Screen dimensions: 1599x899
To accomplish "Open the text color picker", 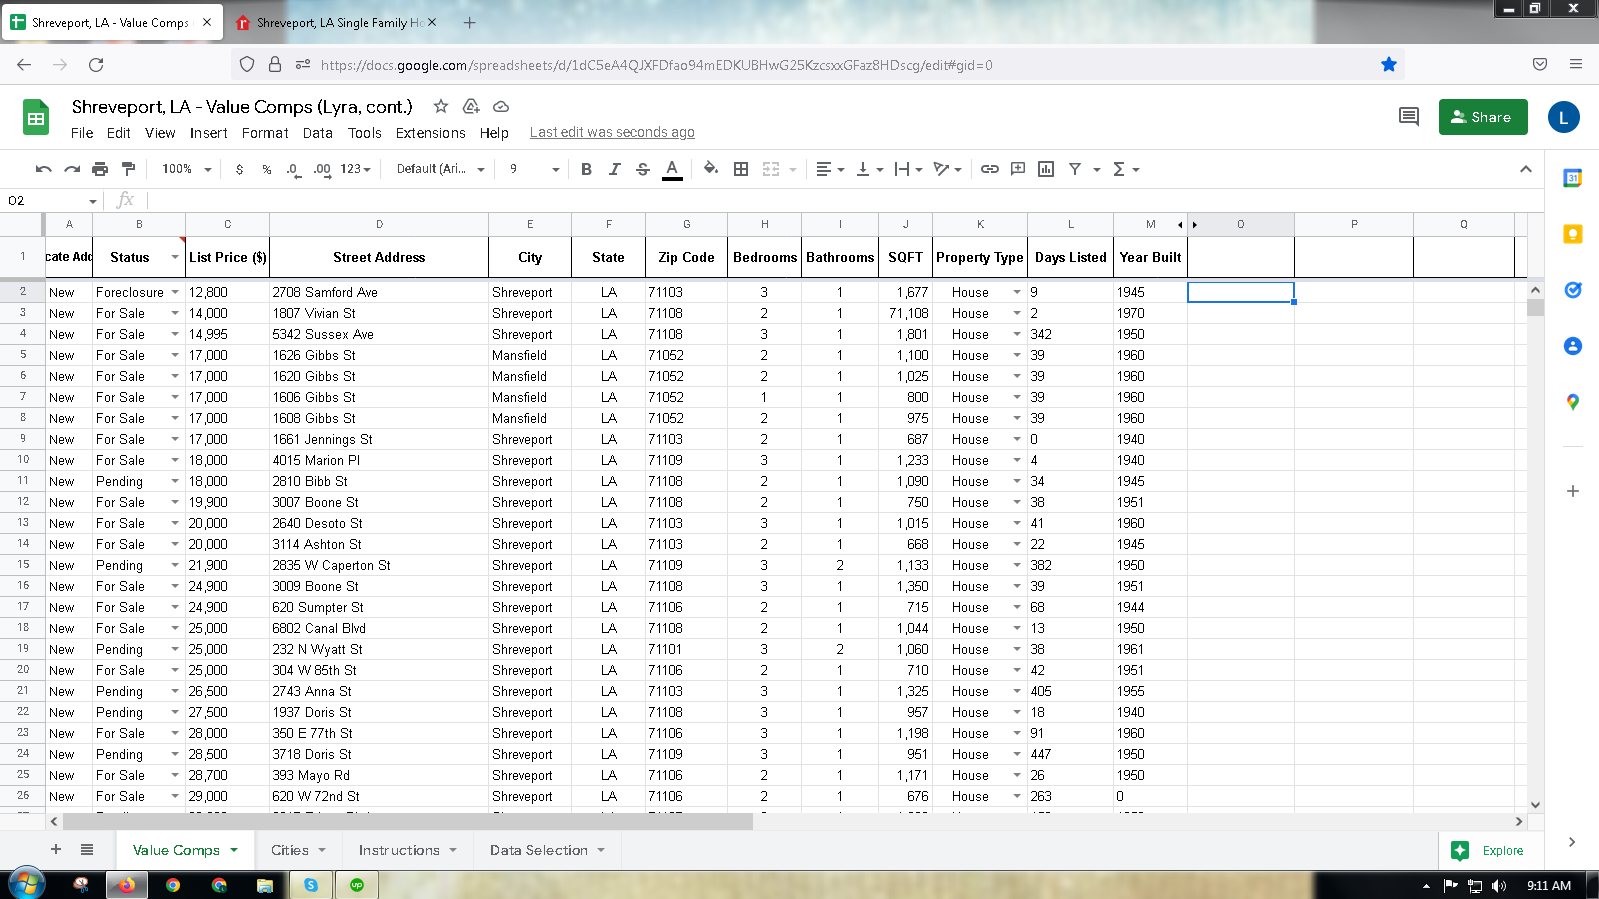I will pos(672,169).
